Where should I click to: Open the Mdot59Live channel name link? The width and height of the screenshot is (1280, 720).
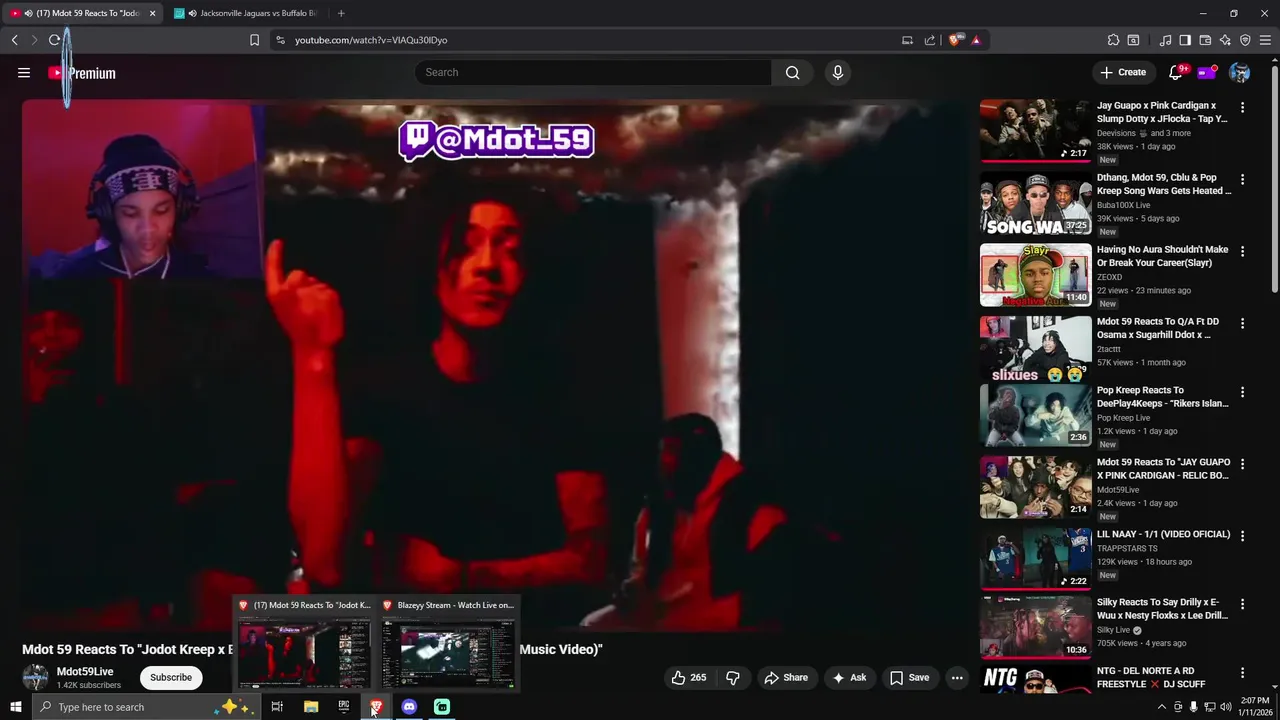tap(85, 672)
